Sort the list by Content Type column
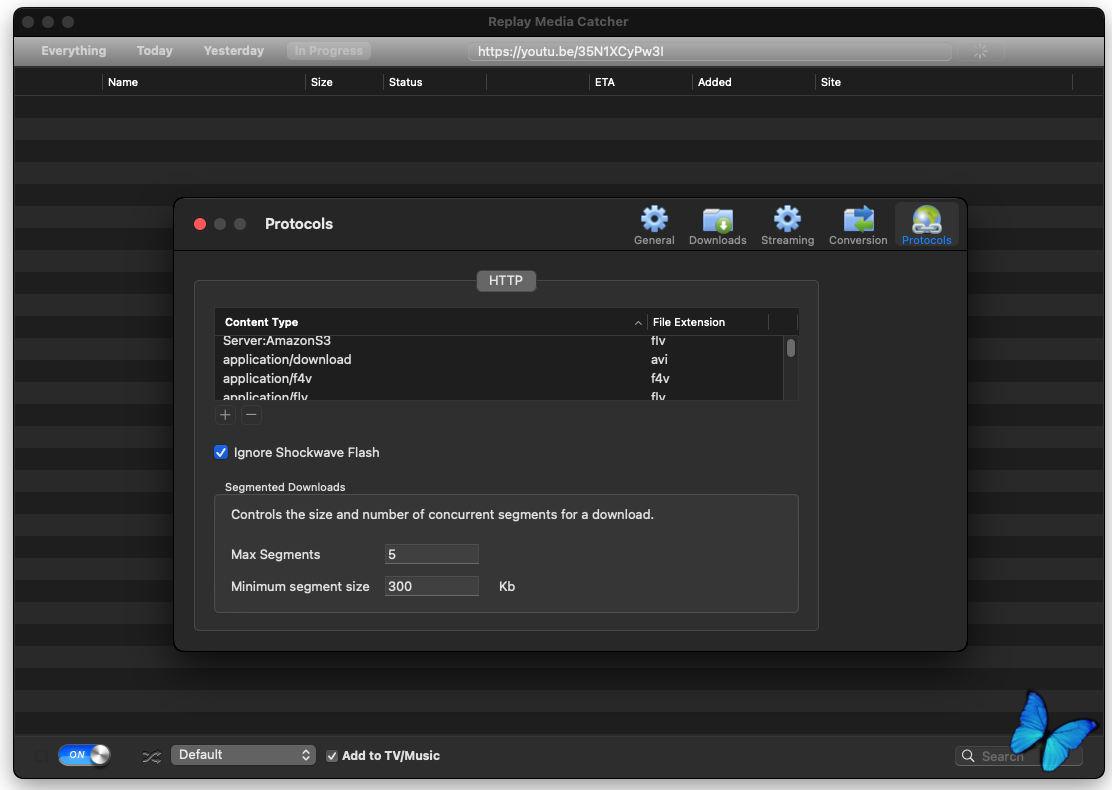Image resolution: width=1112 pixels, height=790 pixels. point(430,322)
